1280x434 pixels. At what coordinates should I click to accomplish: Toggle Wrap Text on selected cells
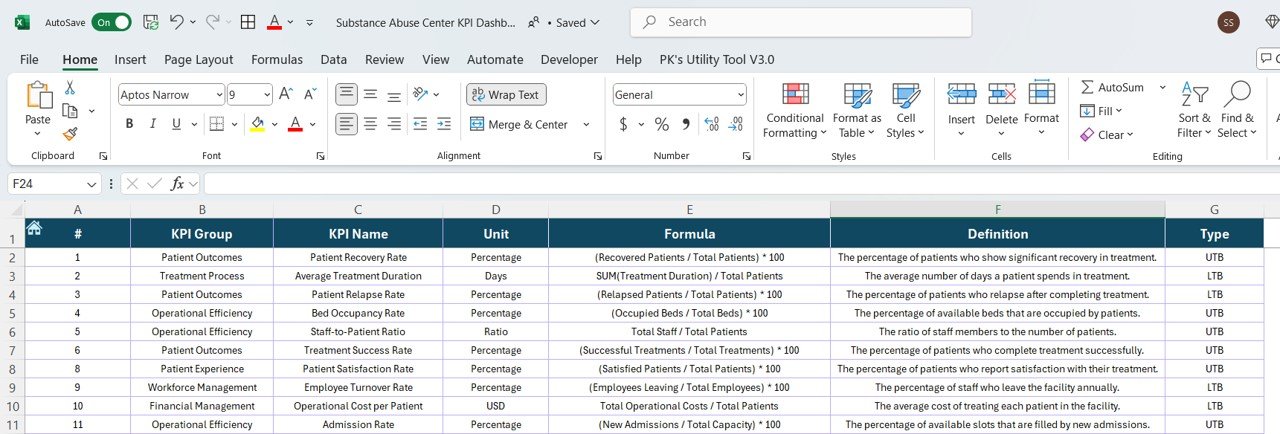point(506,95)
